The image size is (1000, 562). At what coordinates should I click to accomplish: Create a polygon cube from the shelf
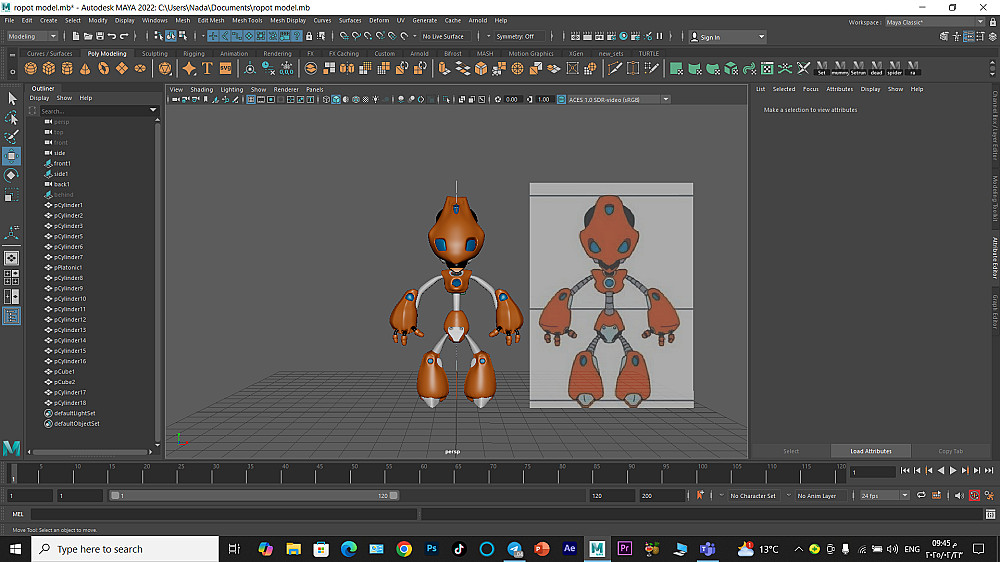(49, 68)
